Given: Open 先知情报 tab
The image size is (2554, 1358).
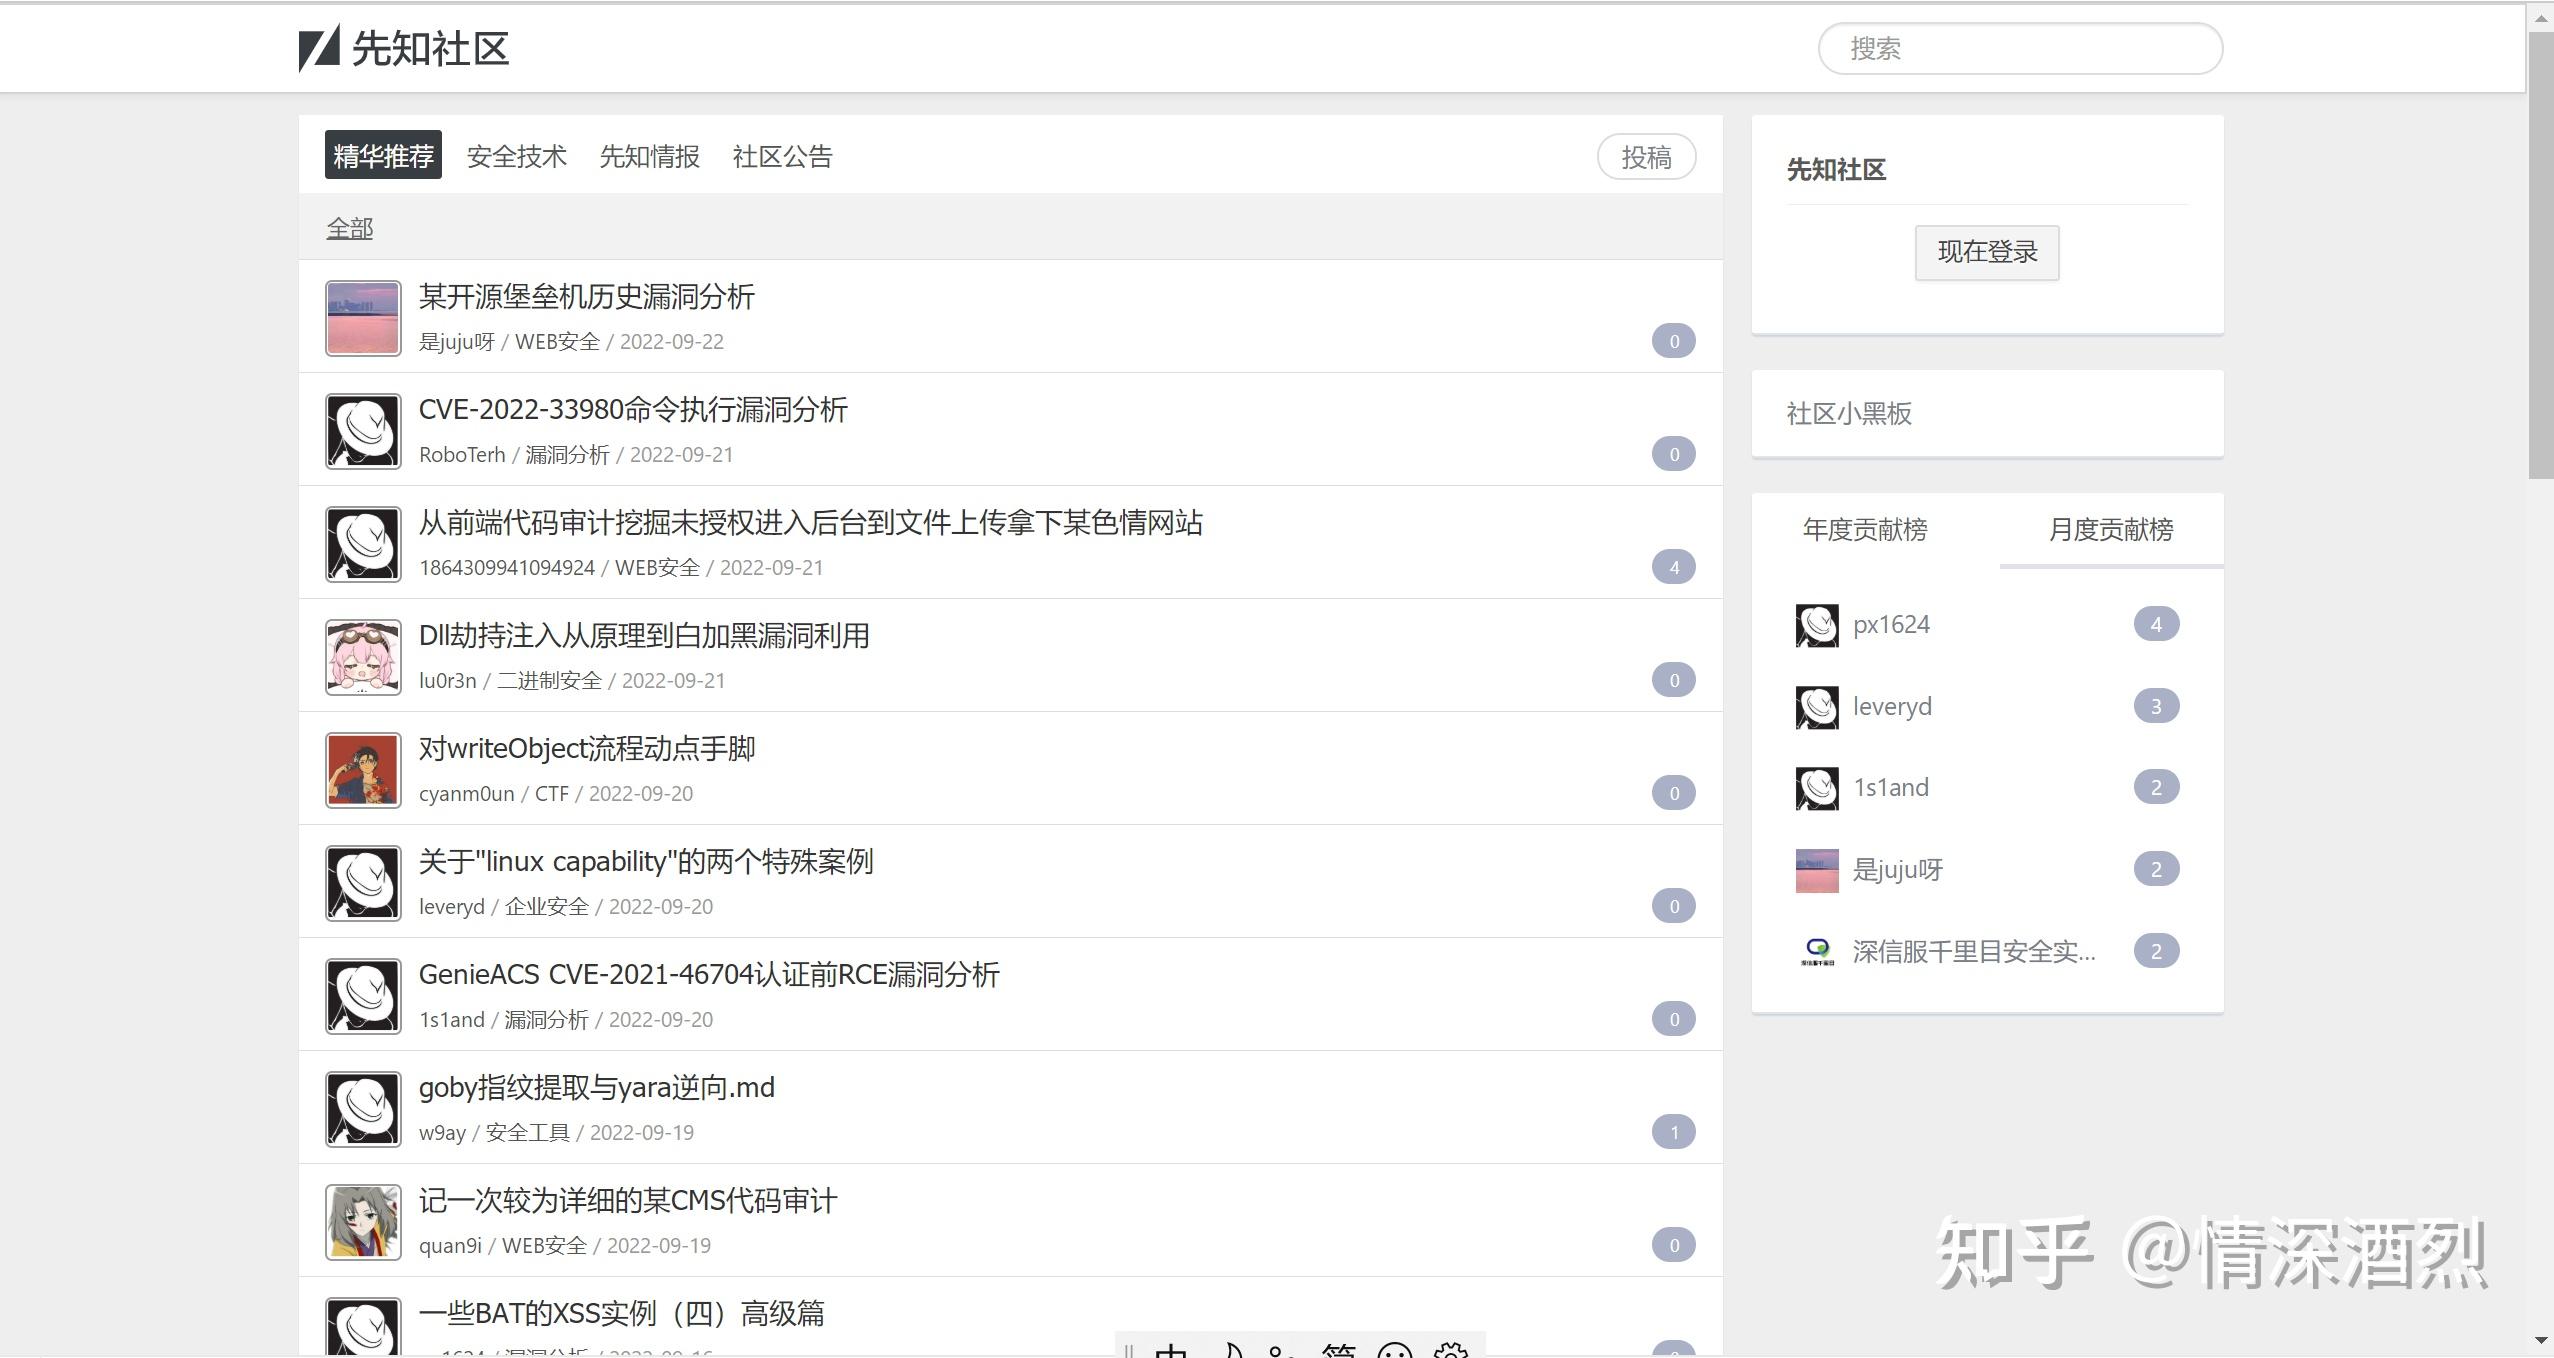Looking at the screenshot, I should pyautogui.click(x=649, y=156).
